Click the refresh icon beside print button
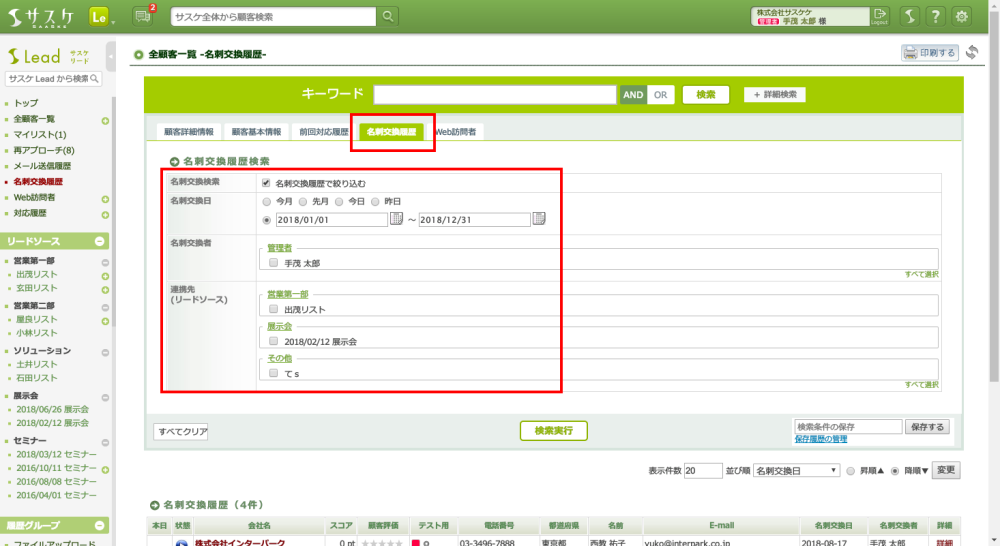 tap(972, 52)
